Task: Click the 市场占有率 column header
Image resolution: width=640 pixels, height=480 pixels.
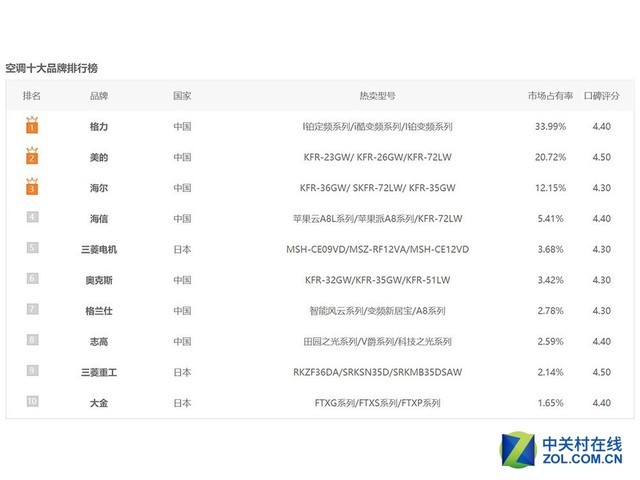Action: click(550, 96)
